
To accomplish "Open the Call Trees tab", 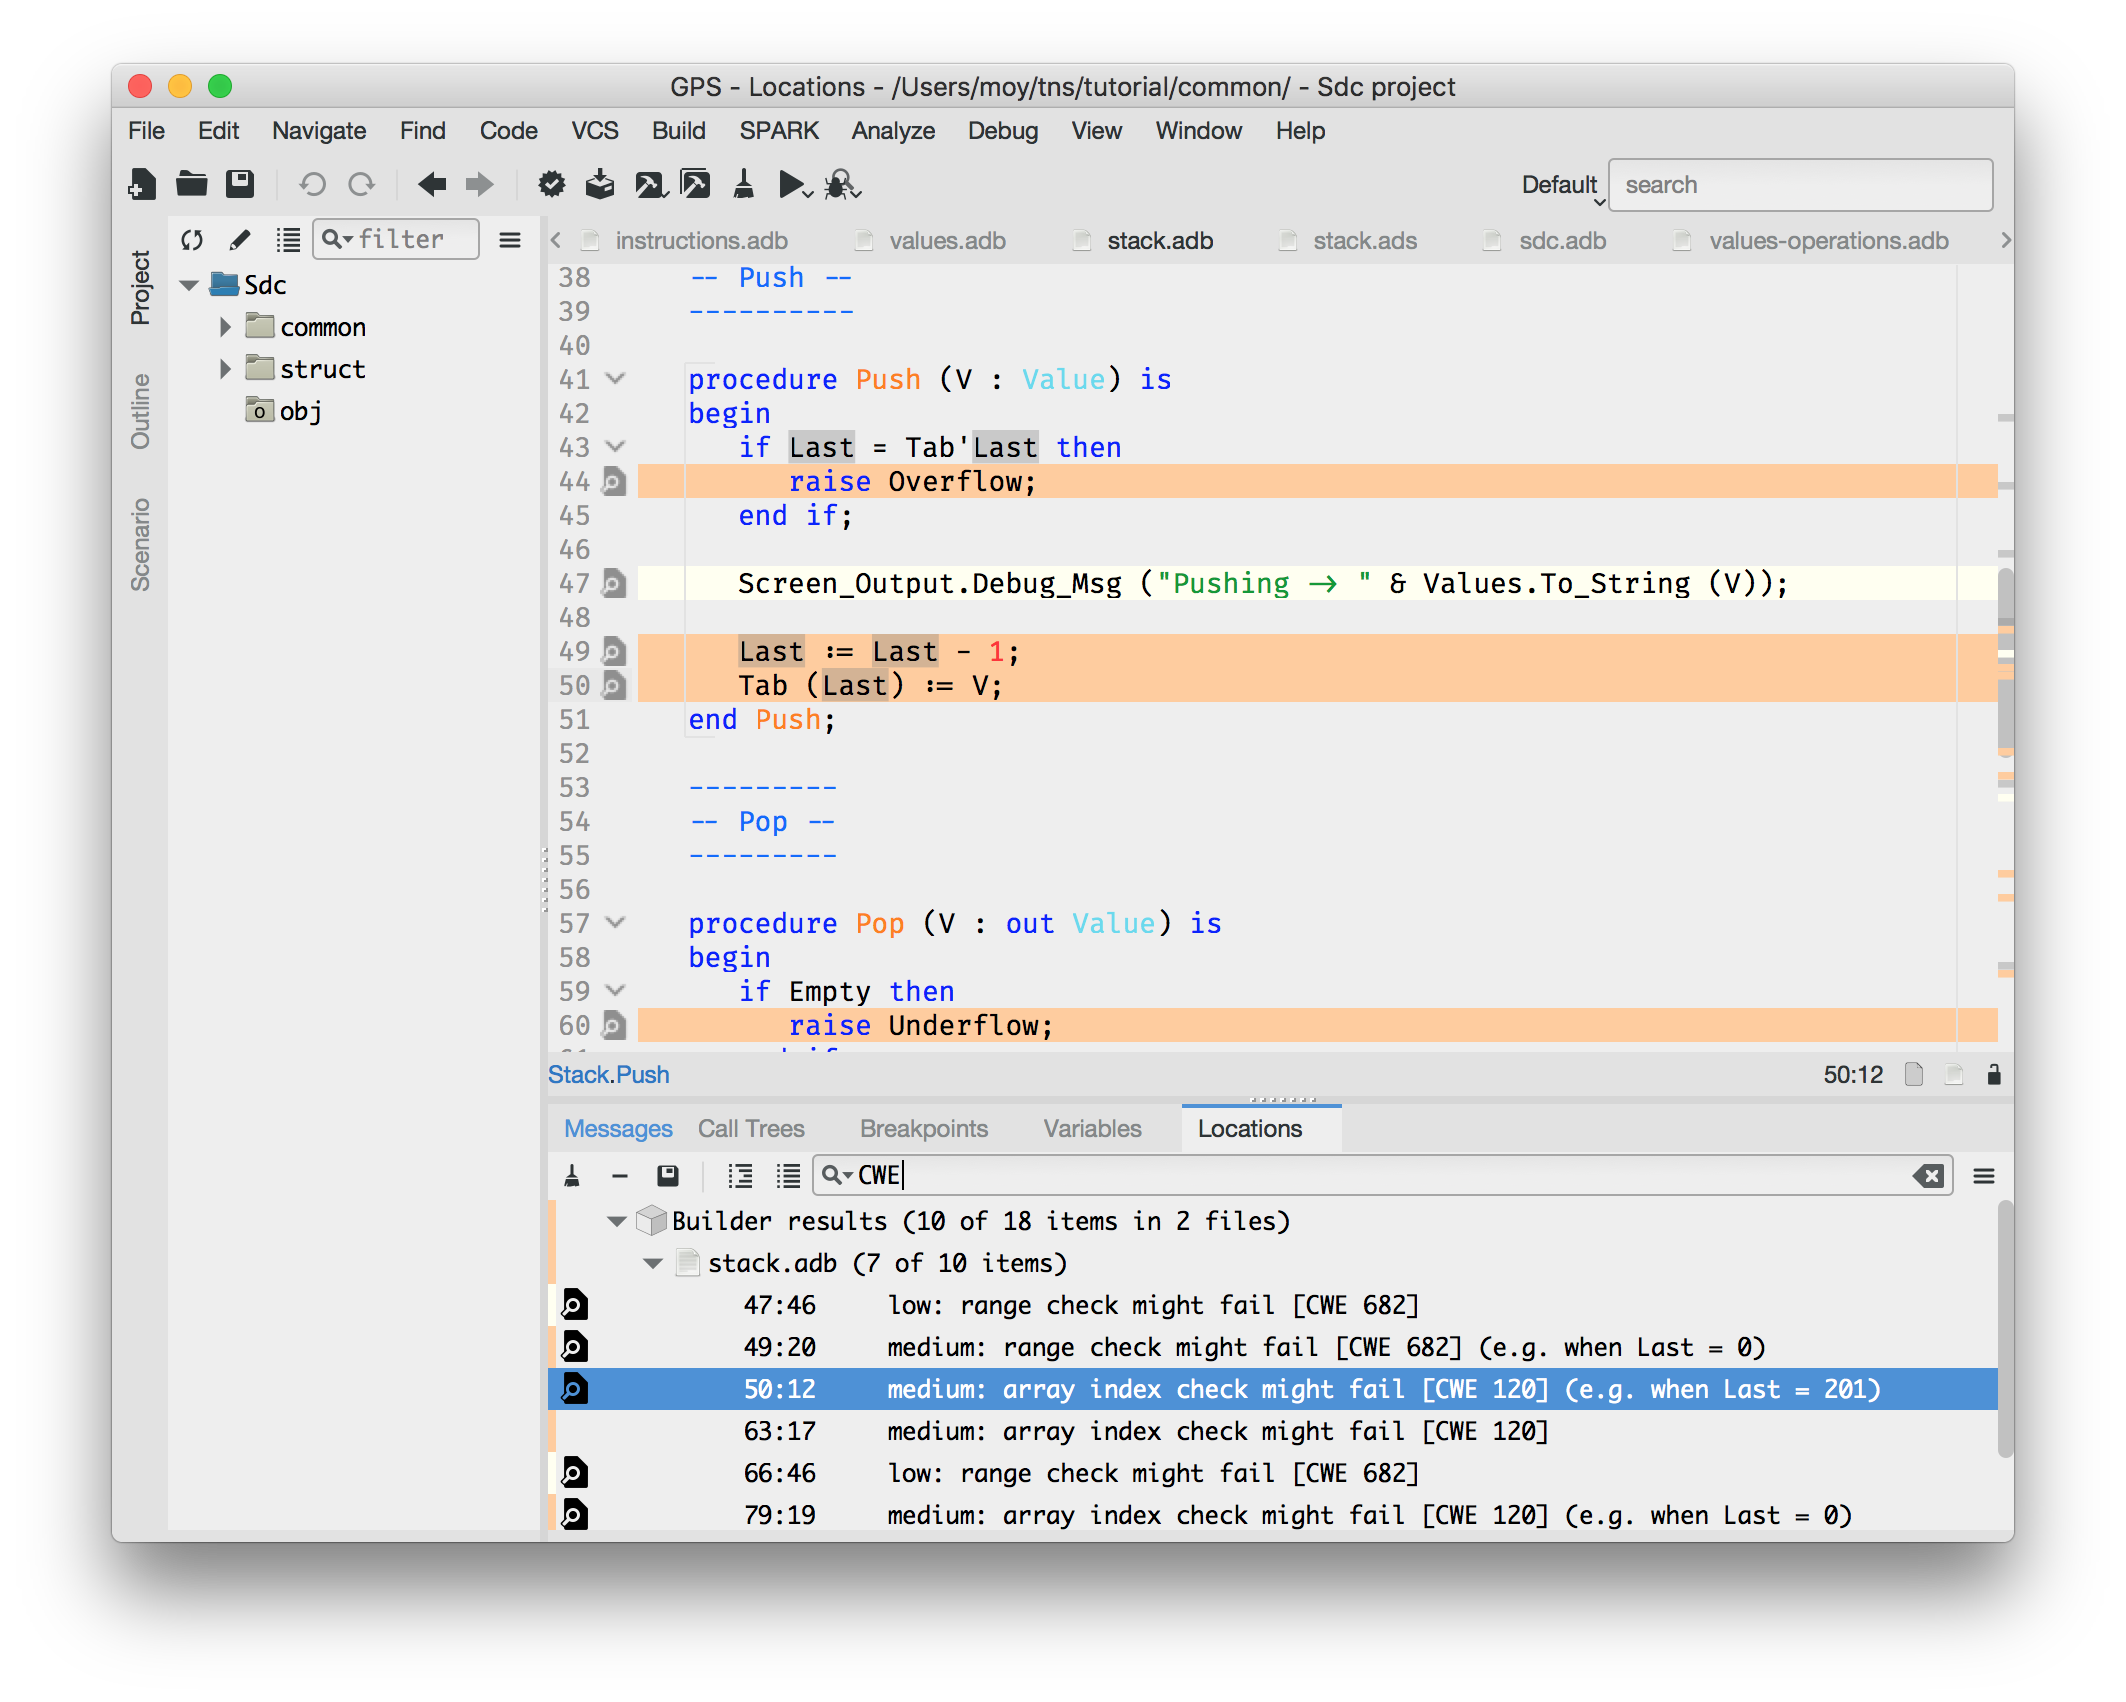I will pyautogui.click(x=751, y=1129).
